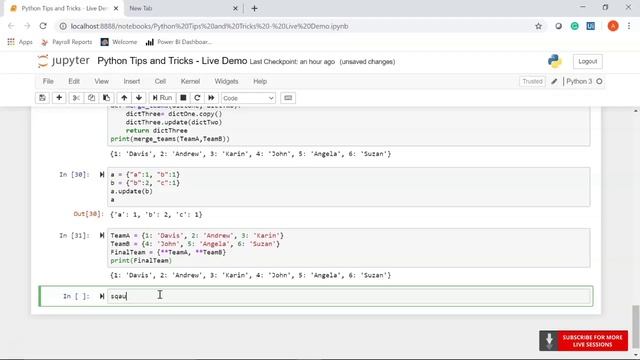This screenshot has width=640, height=360.
Task: Open the orange profile avatar
Action: click(x=613, y=26)
